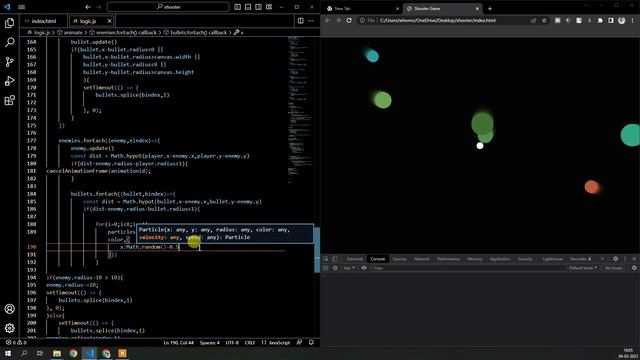
Task: Toggle DevTools device toolbar
Action: 335,259
